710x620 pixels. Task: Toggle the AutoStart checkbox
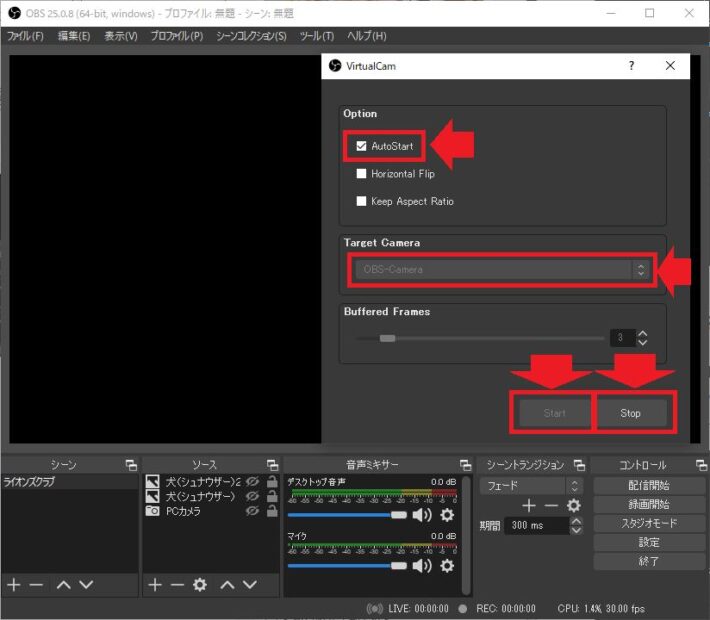(361, 146)
